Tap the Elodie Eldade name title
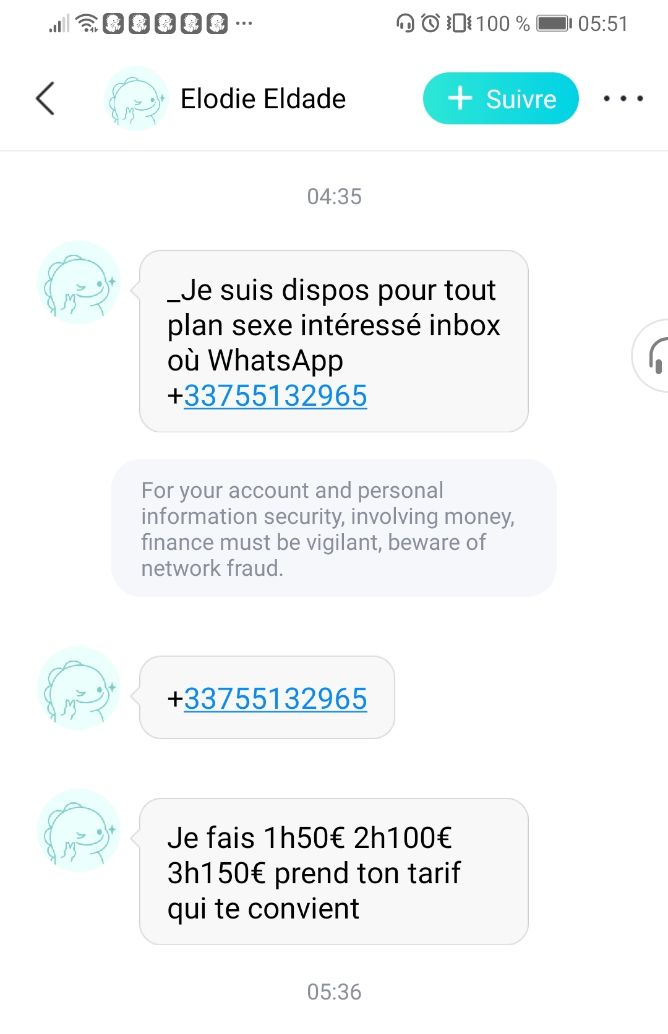This screenshot has width=668, height=1034. click(263, 99)
